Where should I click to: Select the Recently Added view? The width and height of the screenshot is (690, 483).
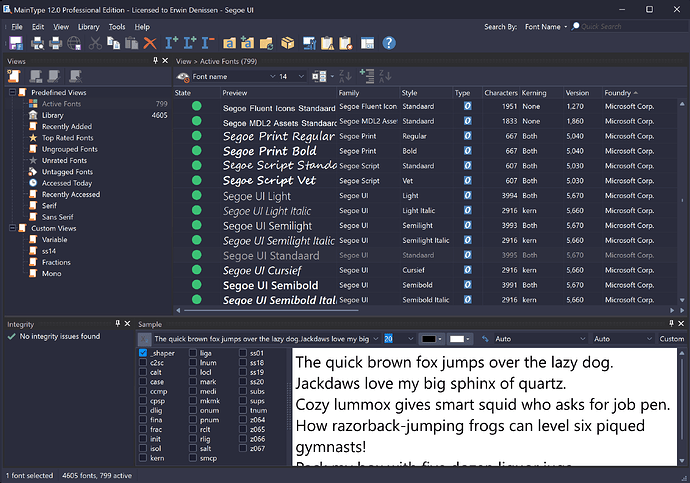66,127
